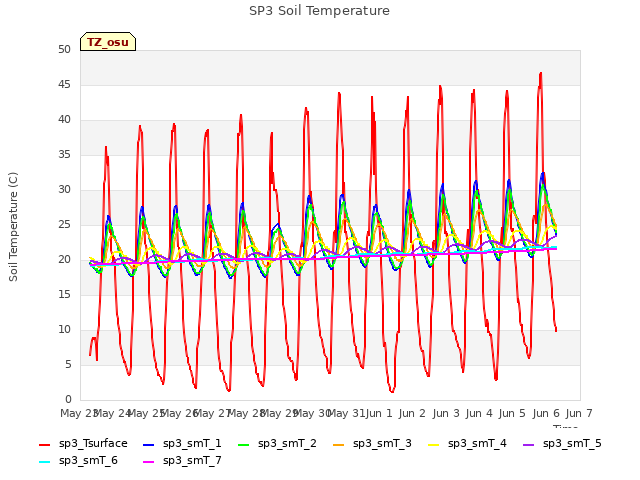Click the Jun 3 x-axis date label
The height and width of the screenshot is (480, 640).
point(446,413)
